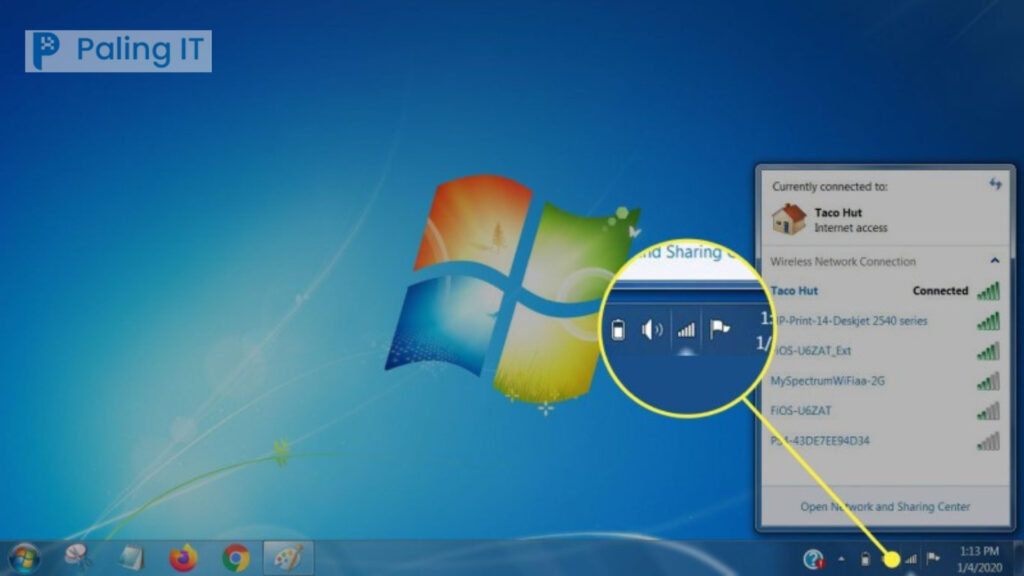This screenshot has height=576, width=1024.
Task: Click signal bars for FiOS-U6ZAT_Ext
Action: pyautogui.click(x=989, y=351)
